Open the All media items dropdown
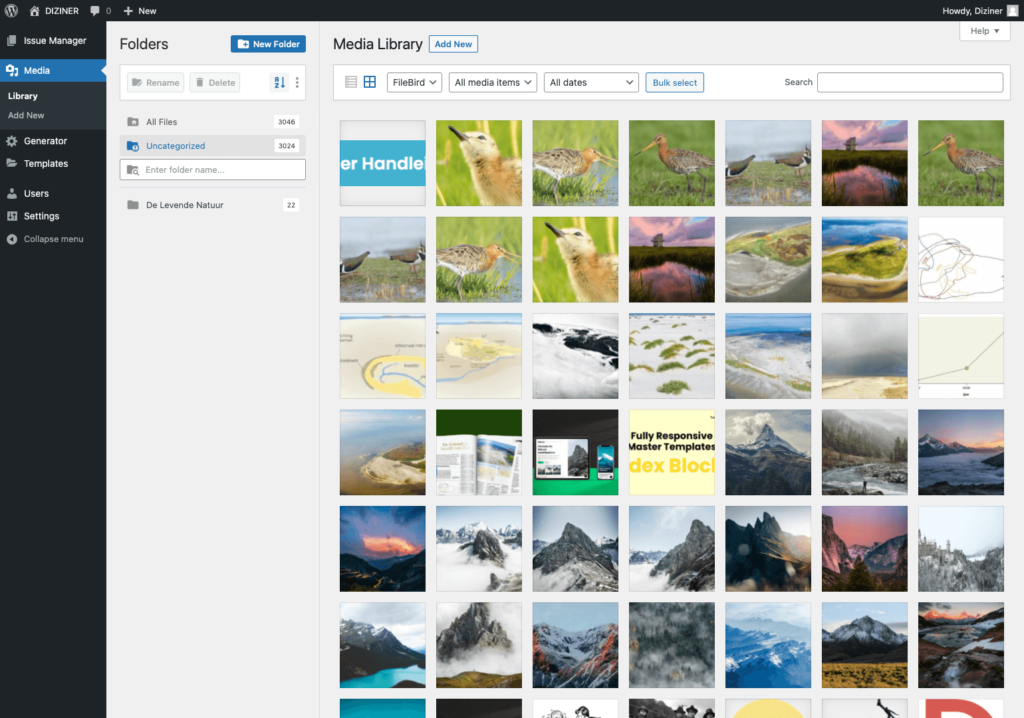 (x=493, y=82)
